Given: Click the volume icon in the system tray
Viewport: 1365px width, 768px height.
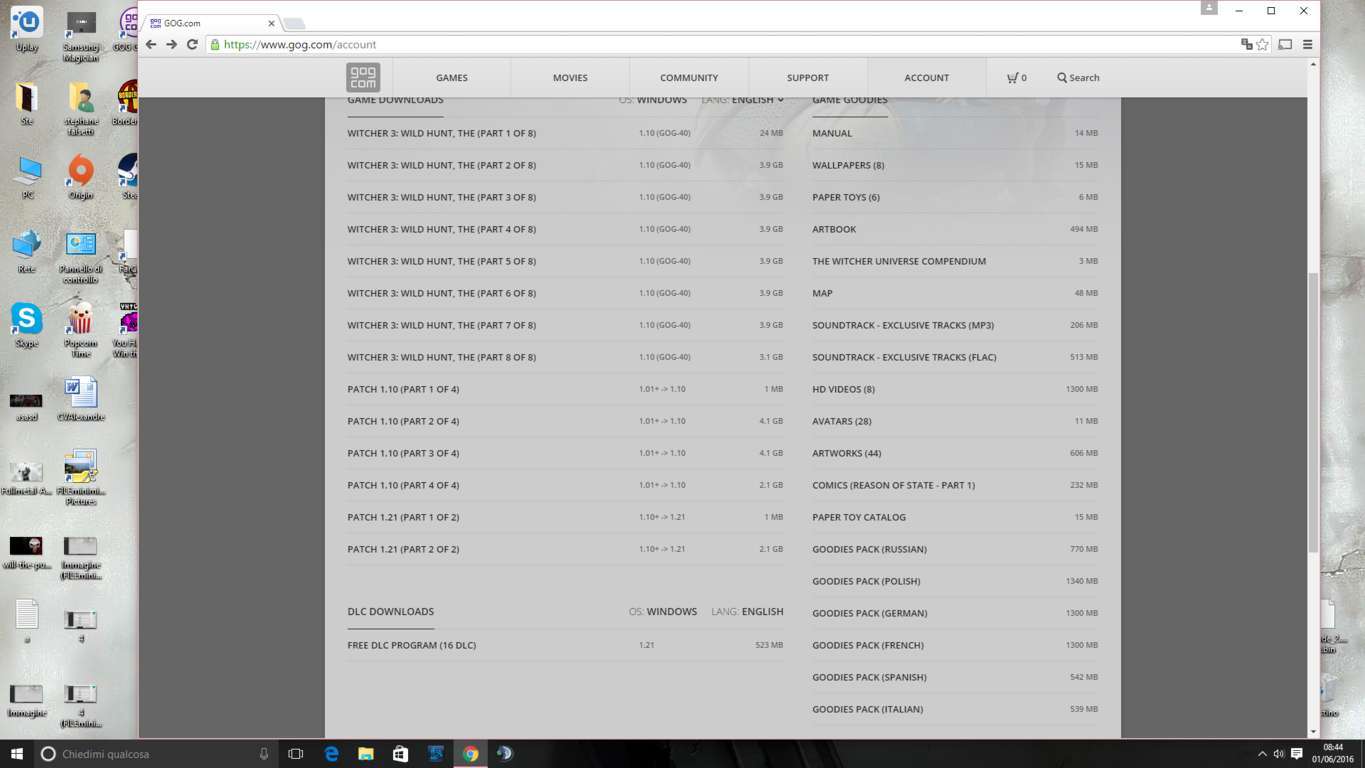Looking at the screenshot, I should (1279, 754).
